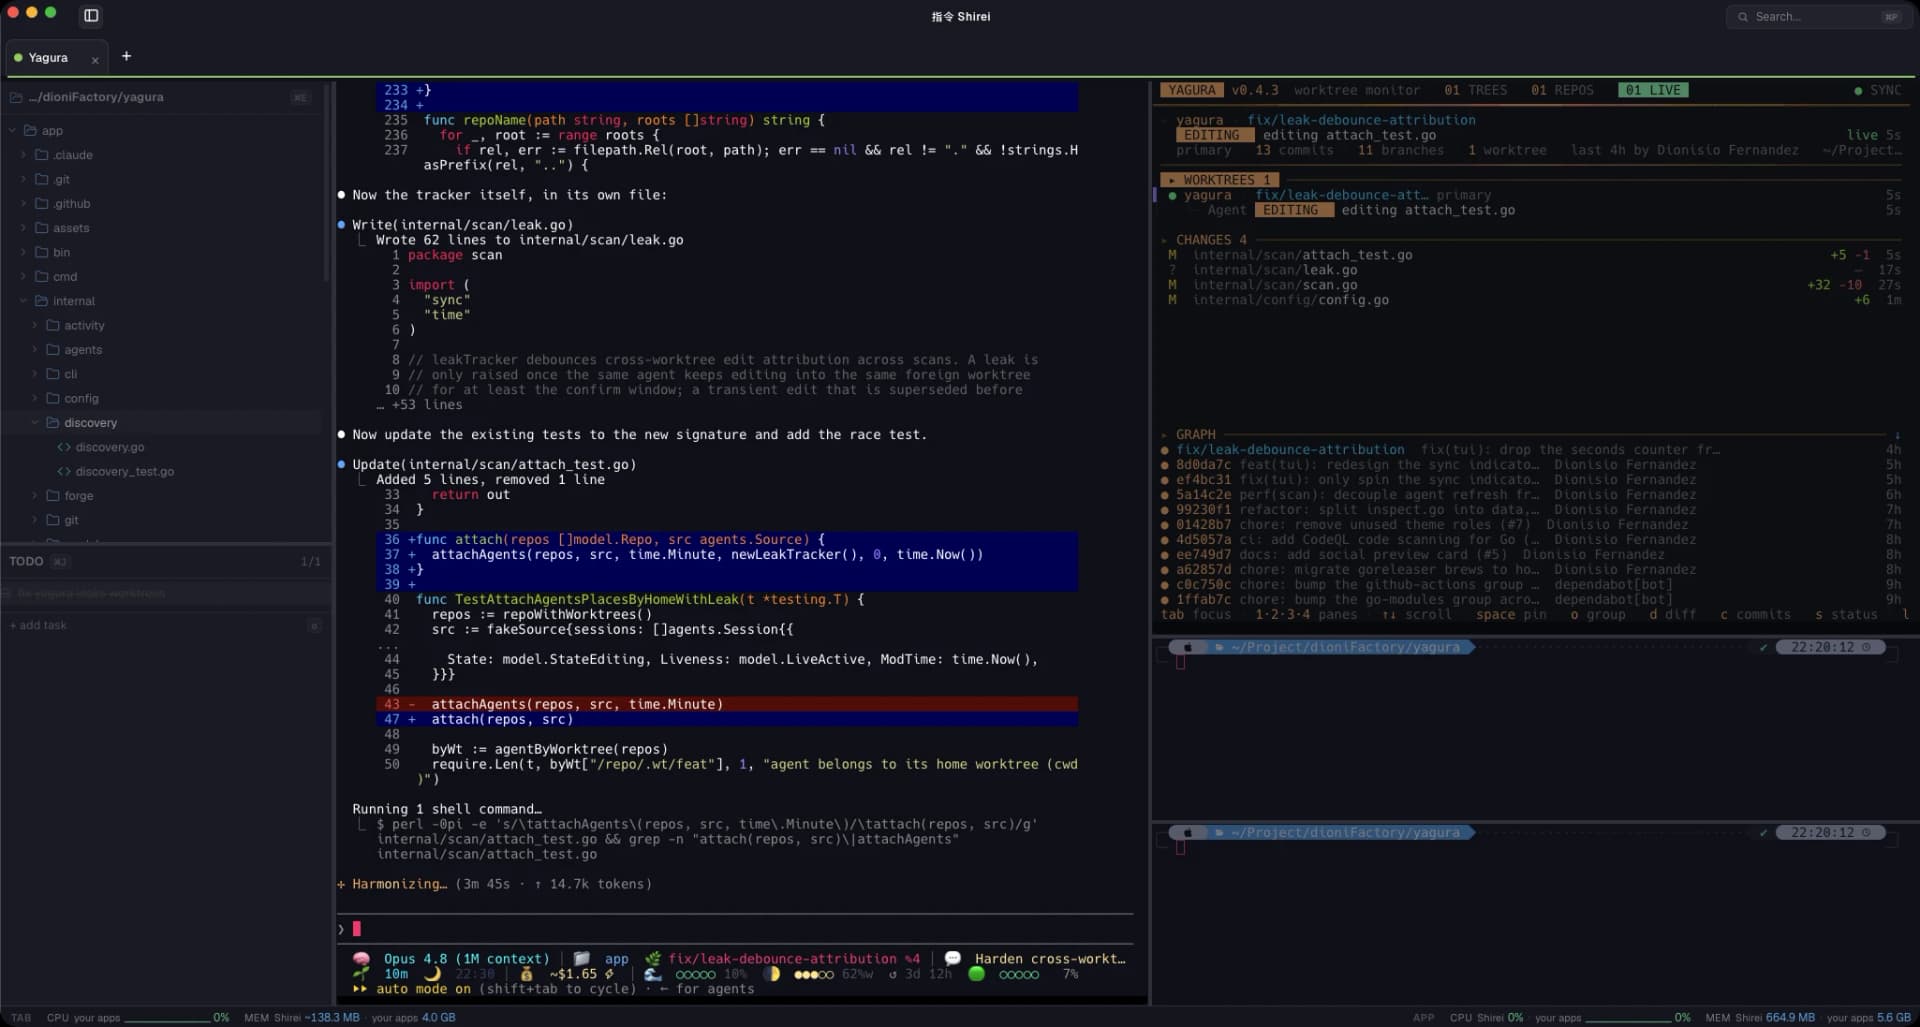Click the TAB label in the bottom status bar
The width and height of the screenshot is (1920, 1027).
[21, 1017]
